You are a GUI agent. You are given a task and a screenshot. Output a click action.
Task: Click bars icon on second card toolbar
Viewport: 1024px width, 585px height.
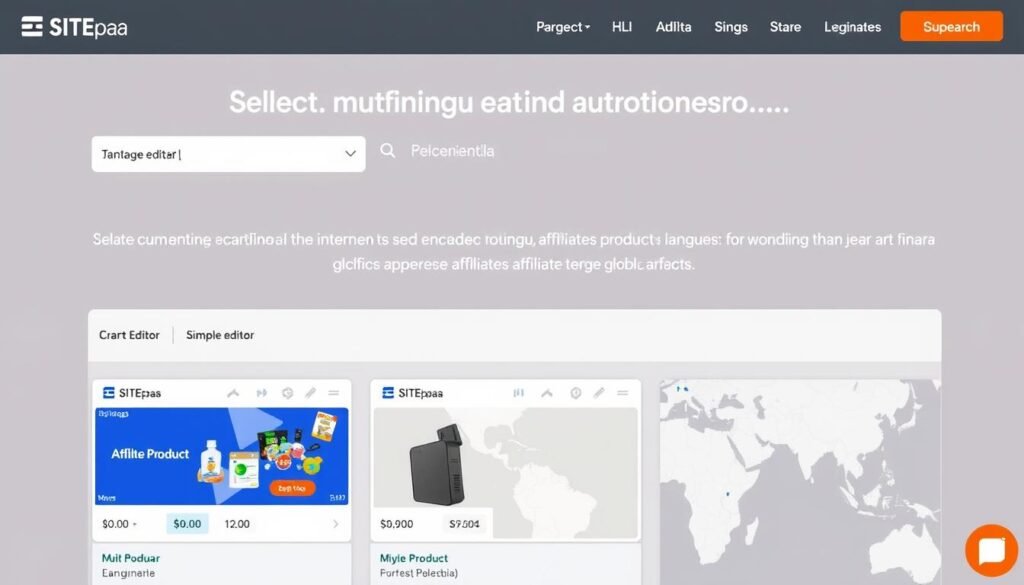pyautogui.click(x=519, y=393)
